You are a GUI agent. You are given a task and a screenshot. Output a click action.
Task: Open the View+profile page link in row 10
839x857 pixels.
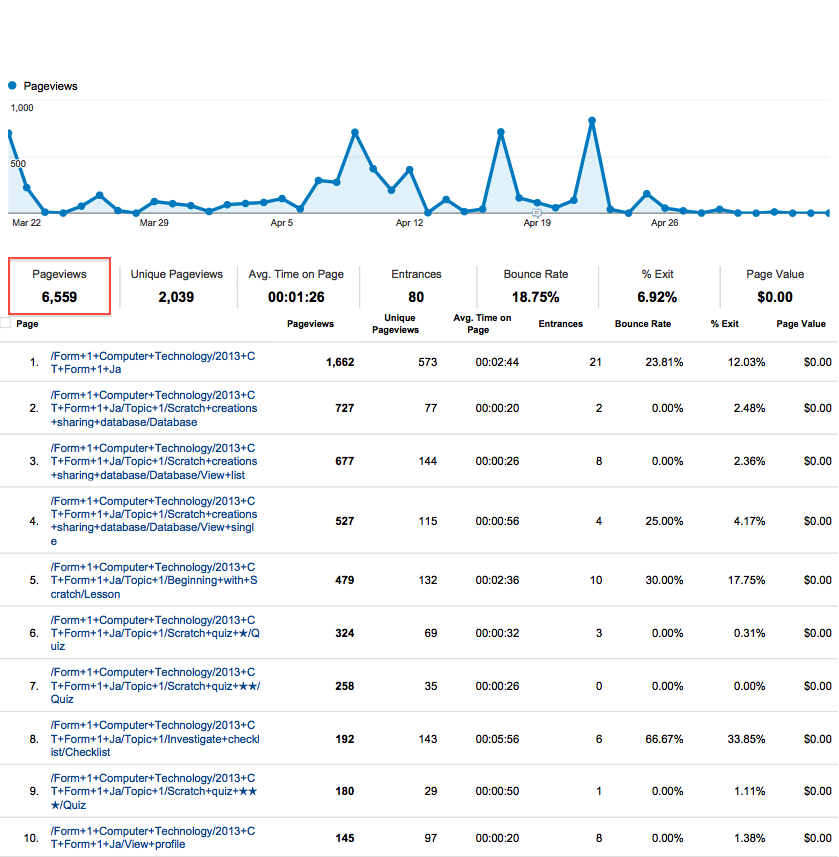(x=153, y=838)
